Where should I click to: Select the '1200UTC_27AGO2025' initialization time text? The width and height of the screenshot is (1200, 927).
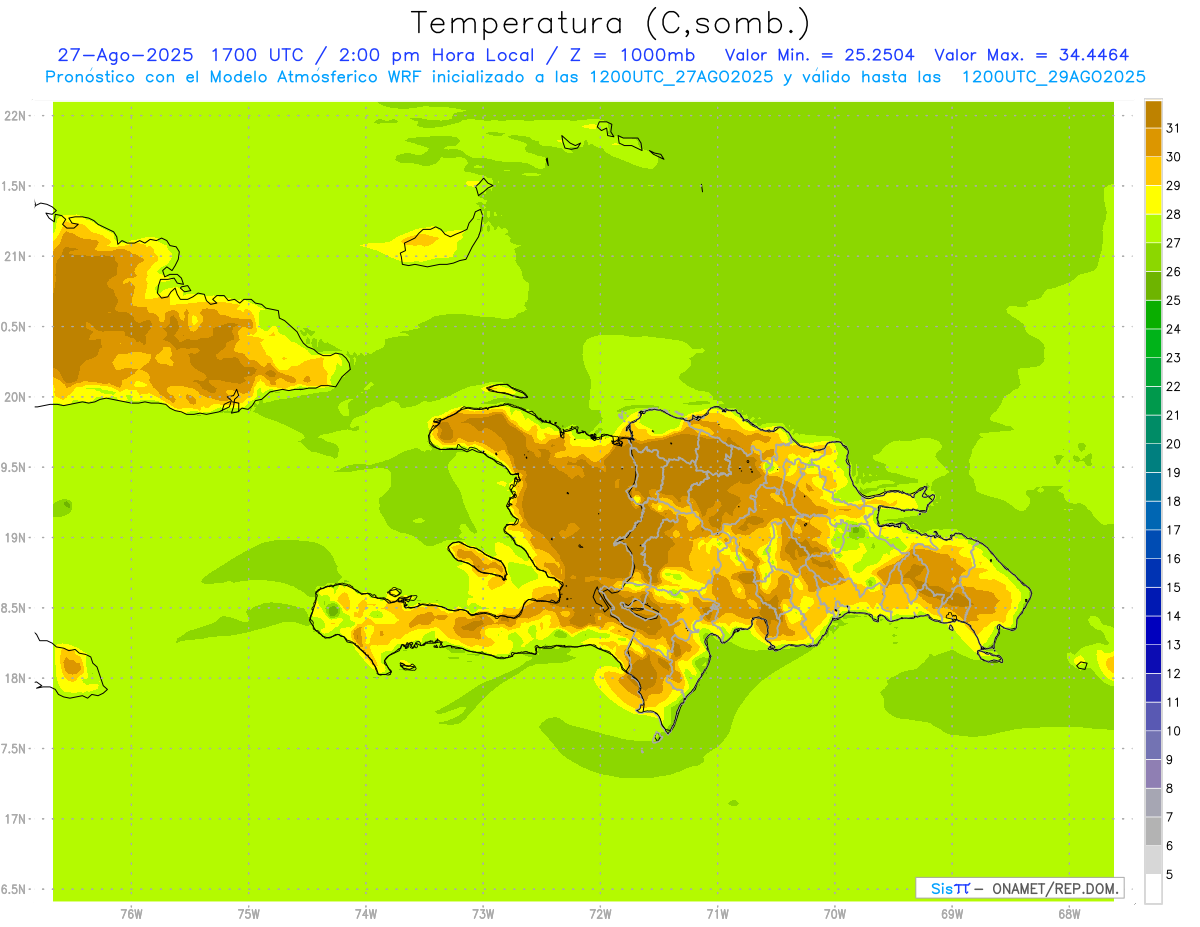[680, 77]
